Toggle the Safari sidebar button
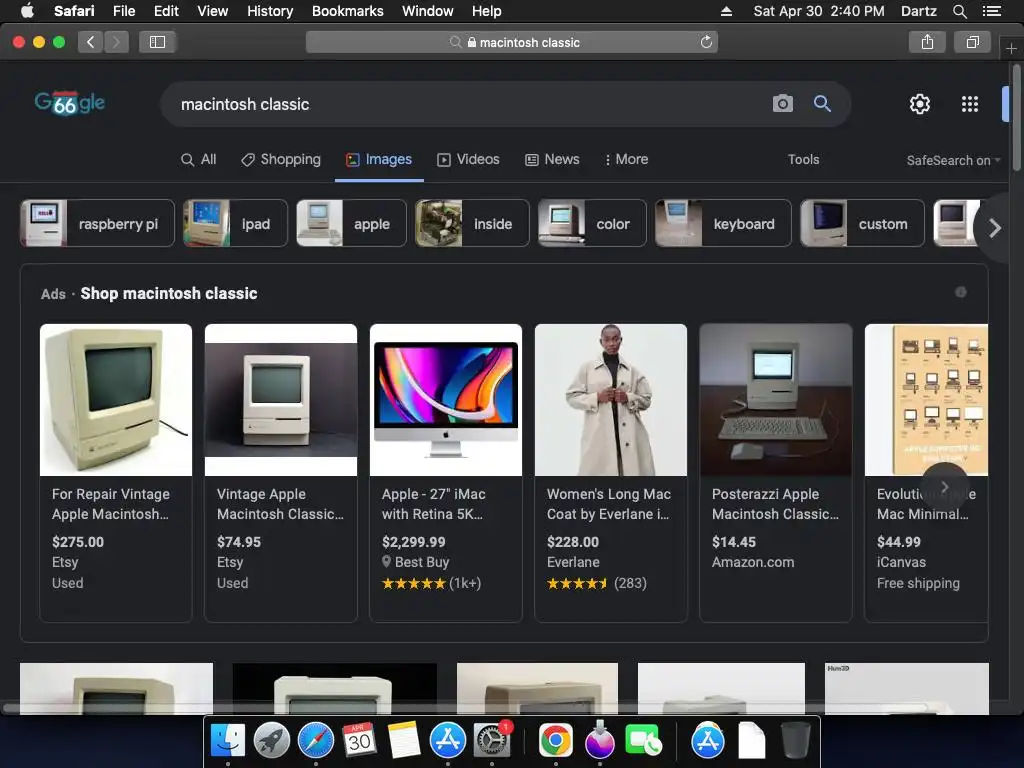The height and width of the screenshot is (768, 1024). [x=157, y=42]
